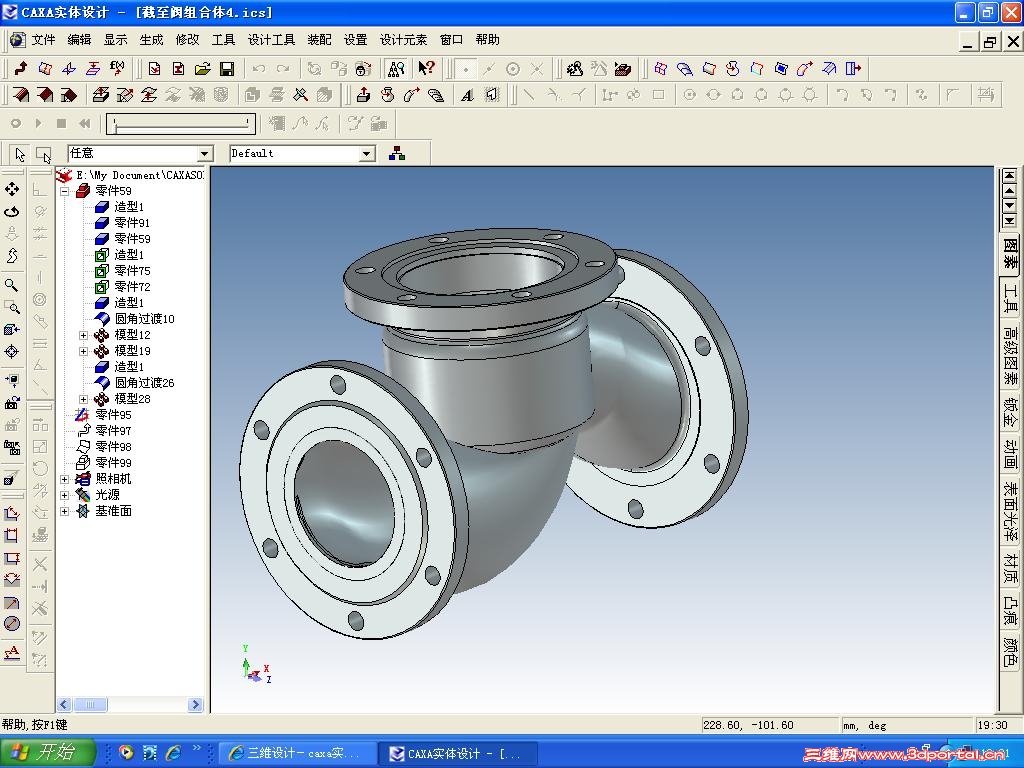Click the Save floppy disk icon

(x=227, y=69)
